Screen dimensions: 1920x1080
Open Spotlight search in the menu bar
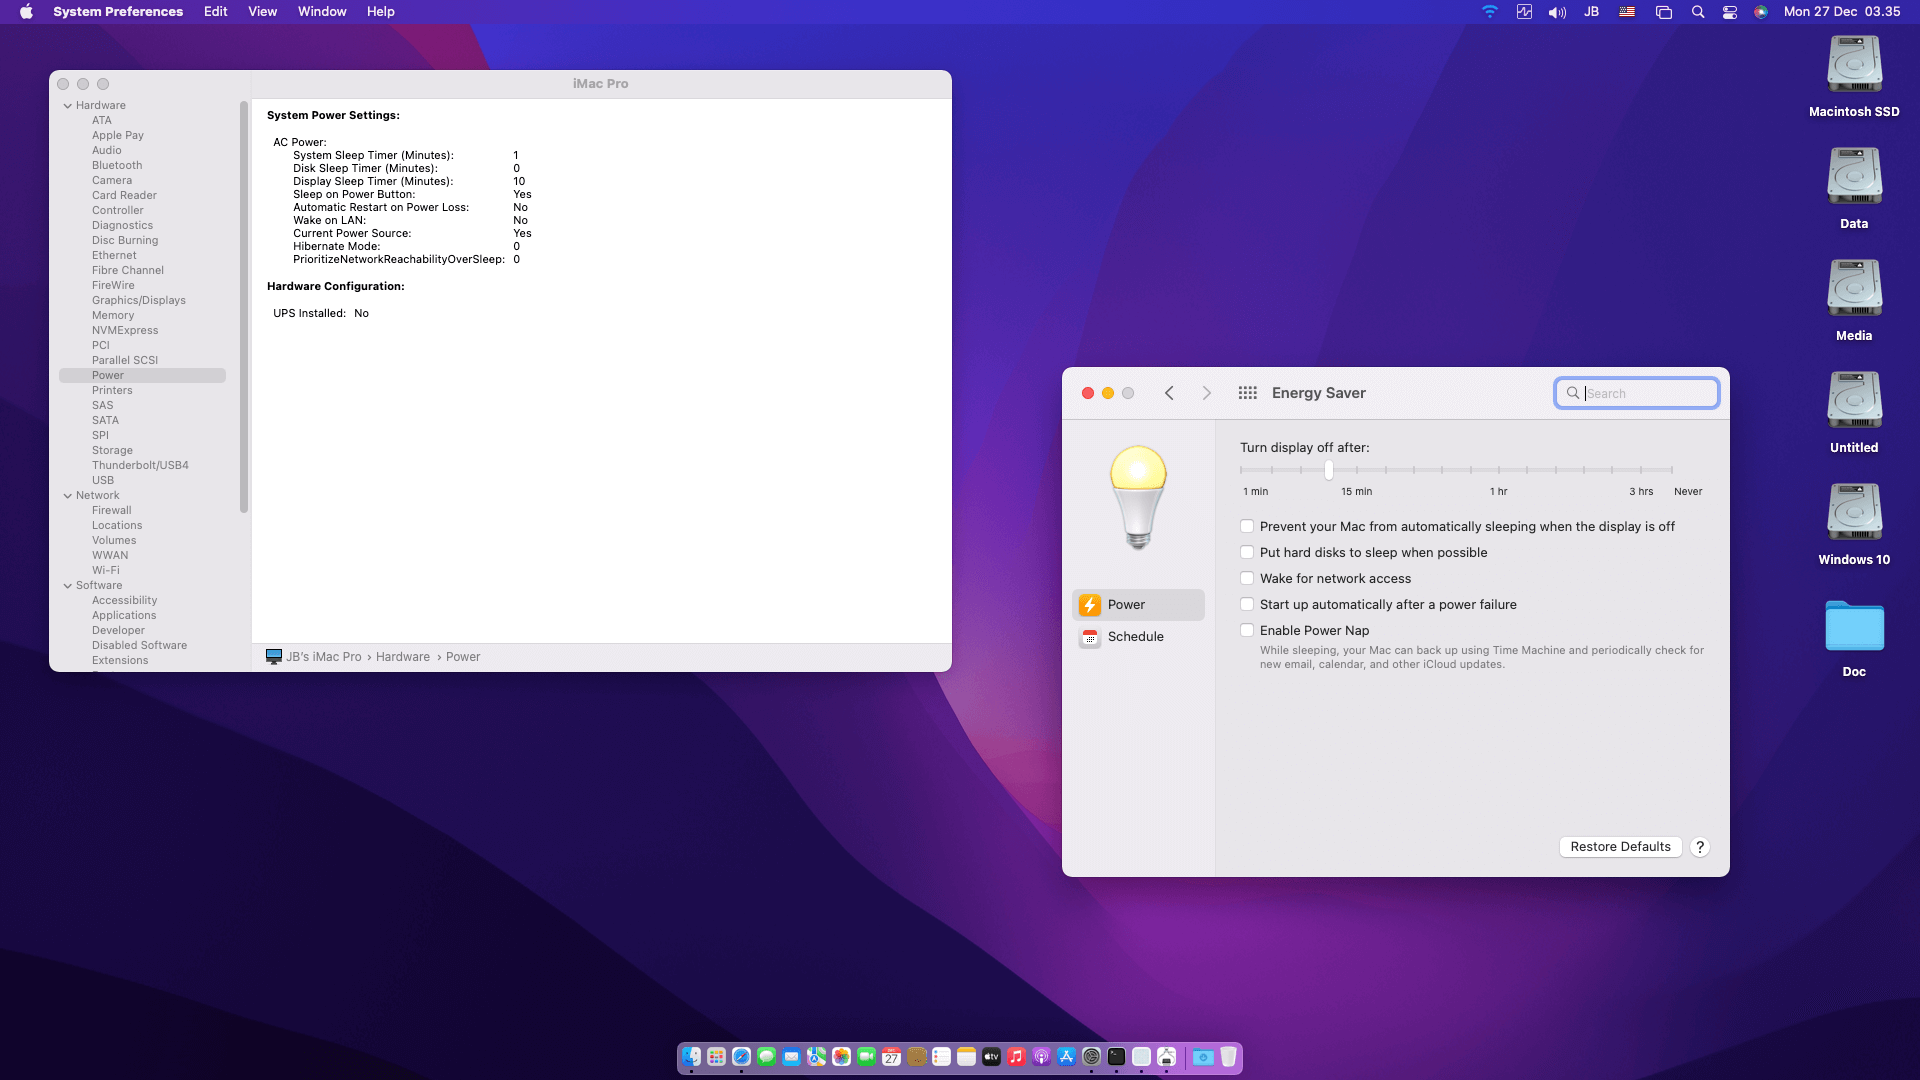click(1697, 12)
